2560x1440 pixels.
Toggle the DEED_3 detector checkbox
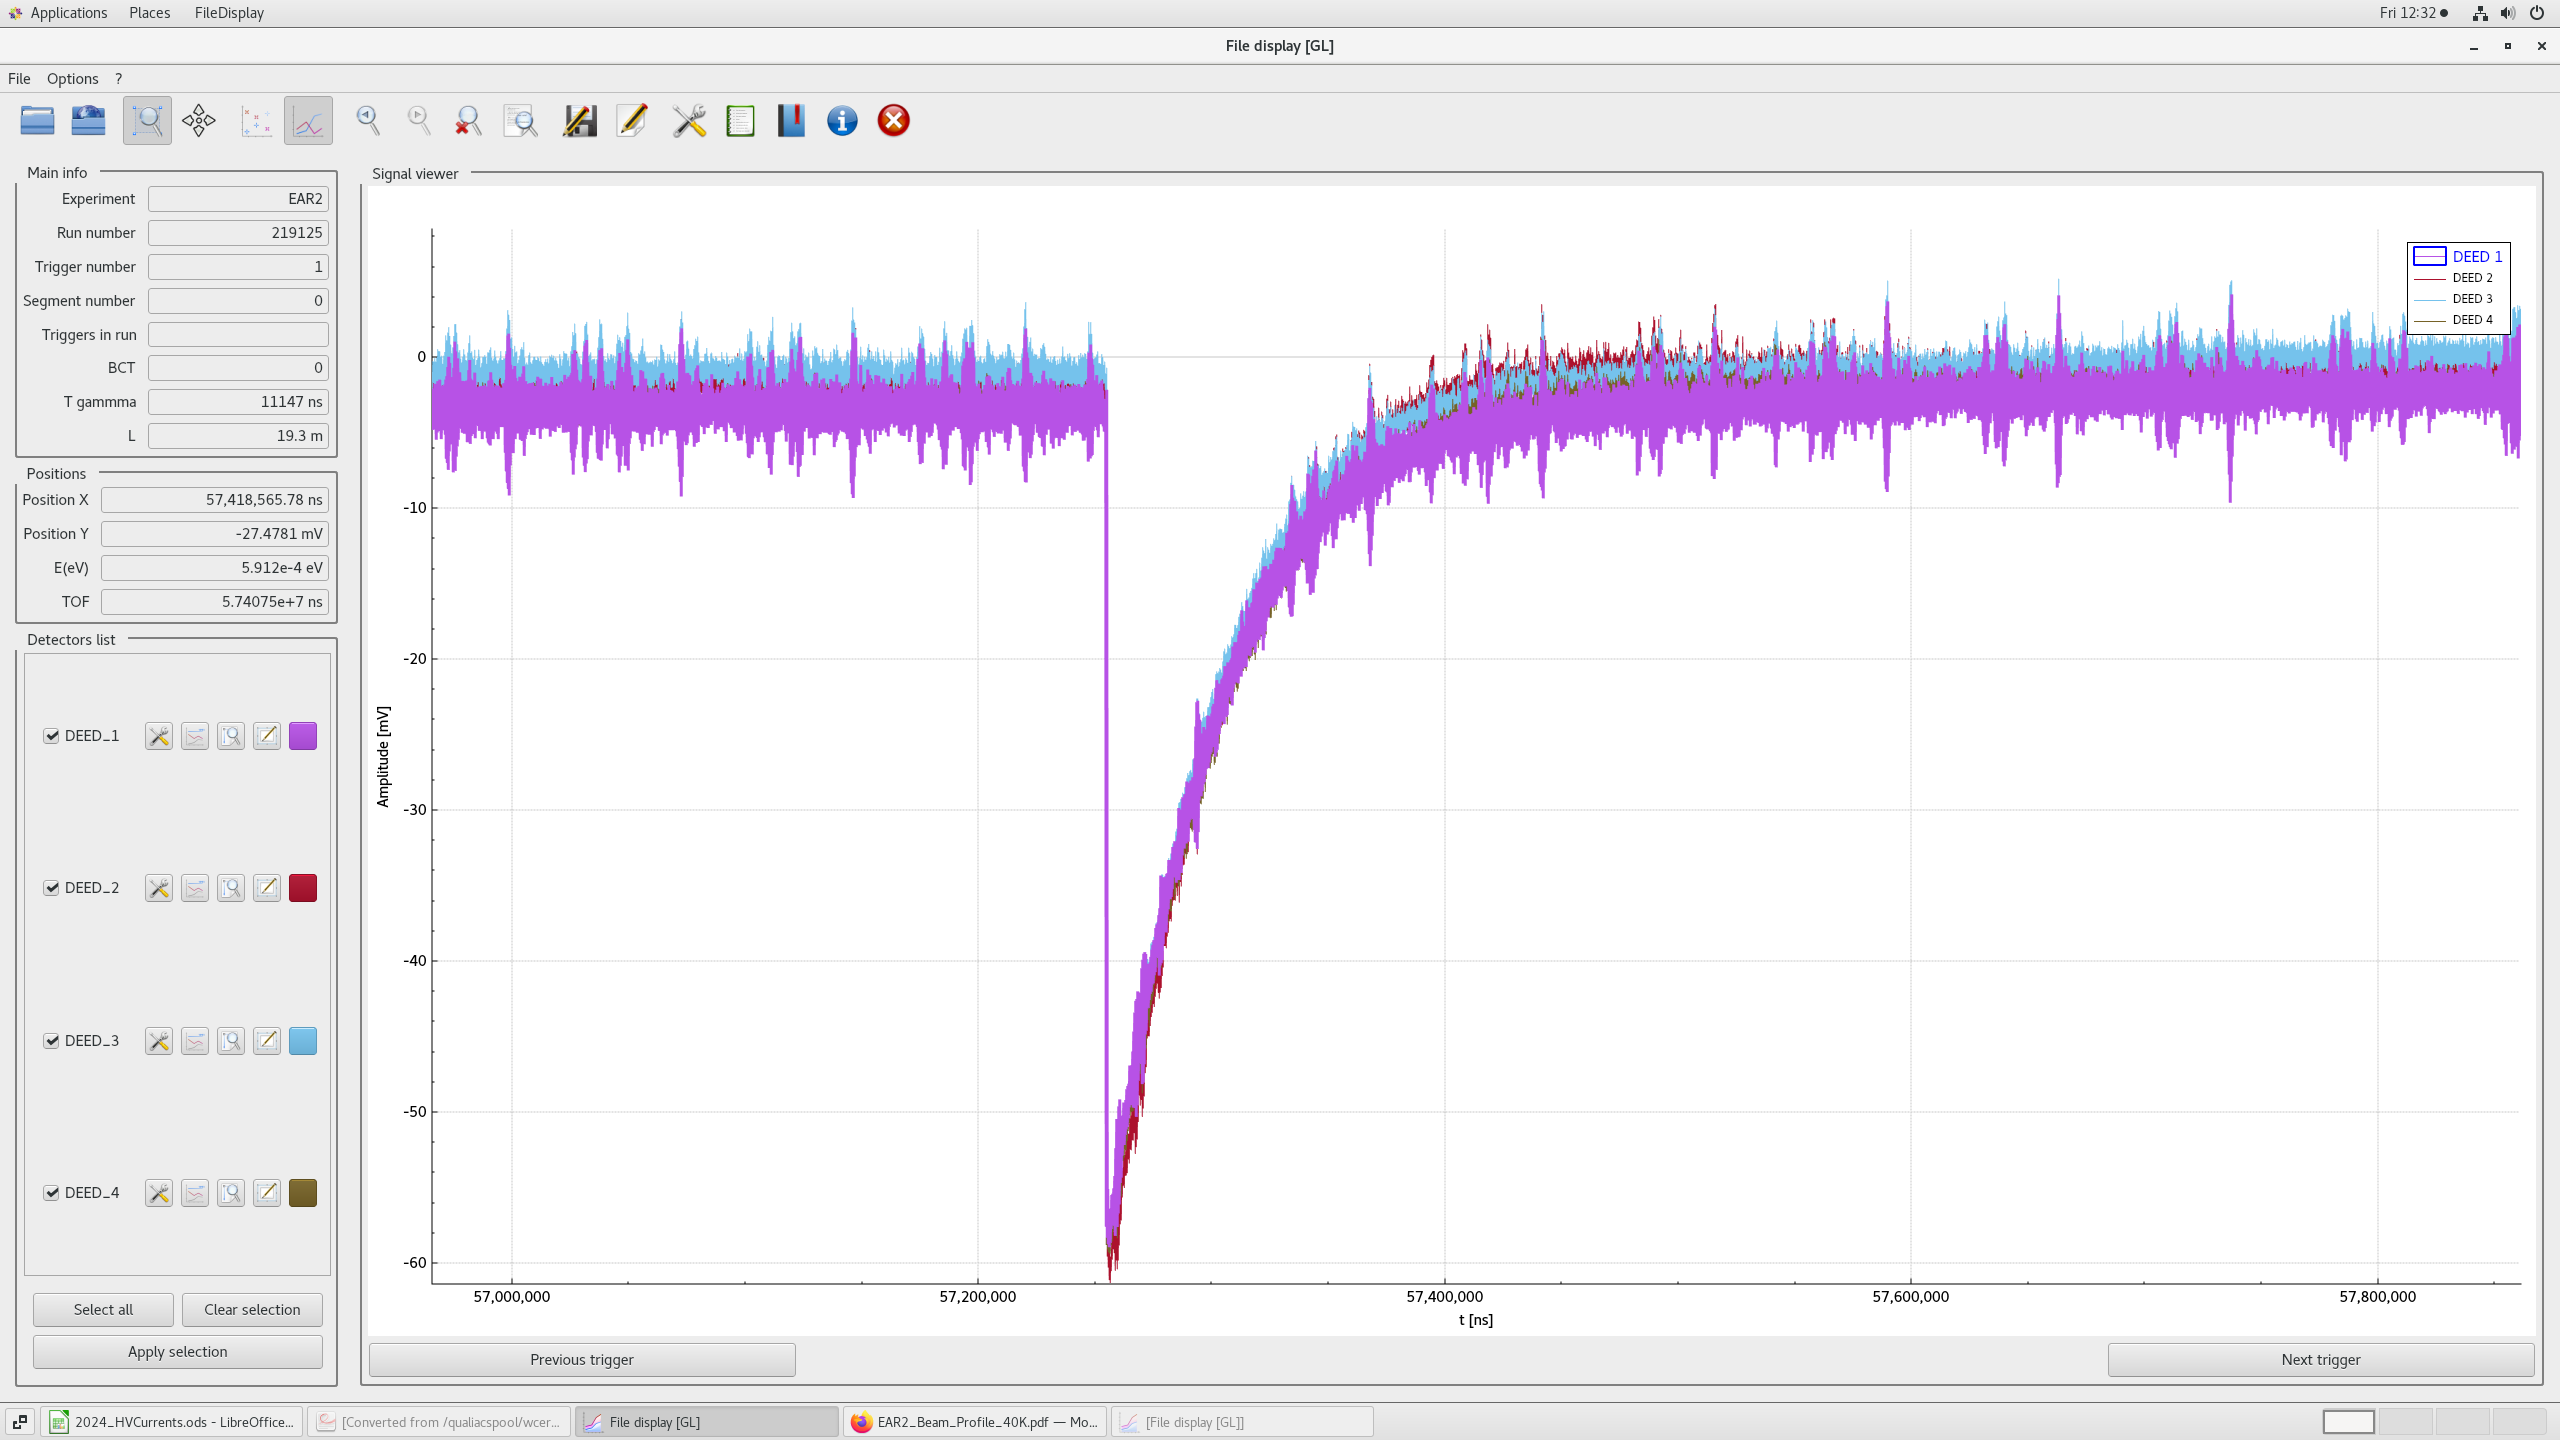click(52, 1041)
